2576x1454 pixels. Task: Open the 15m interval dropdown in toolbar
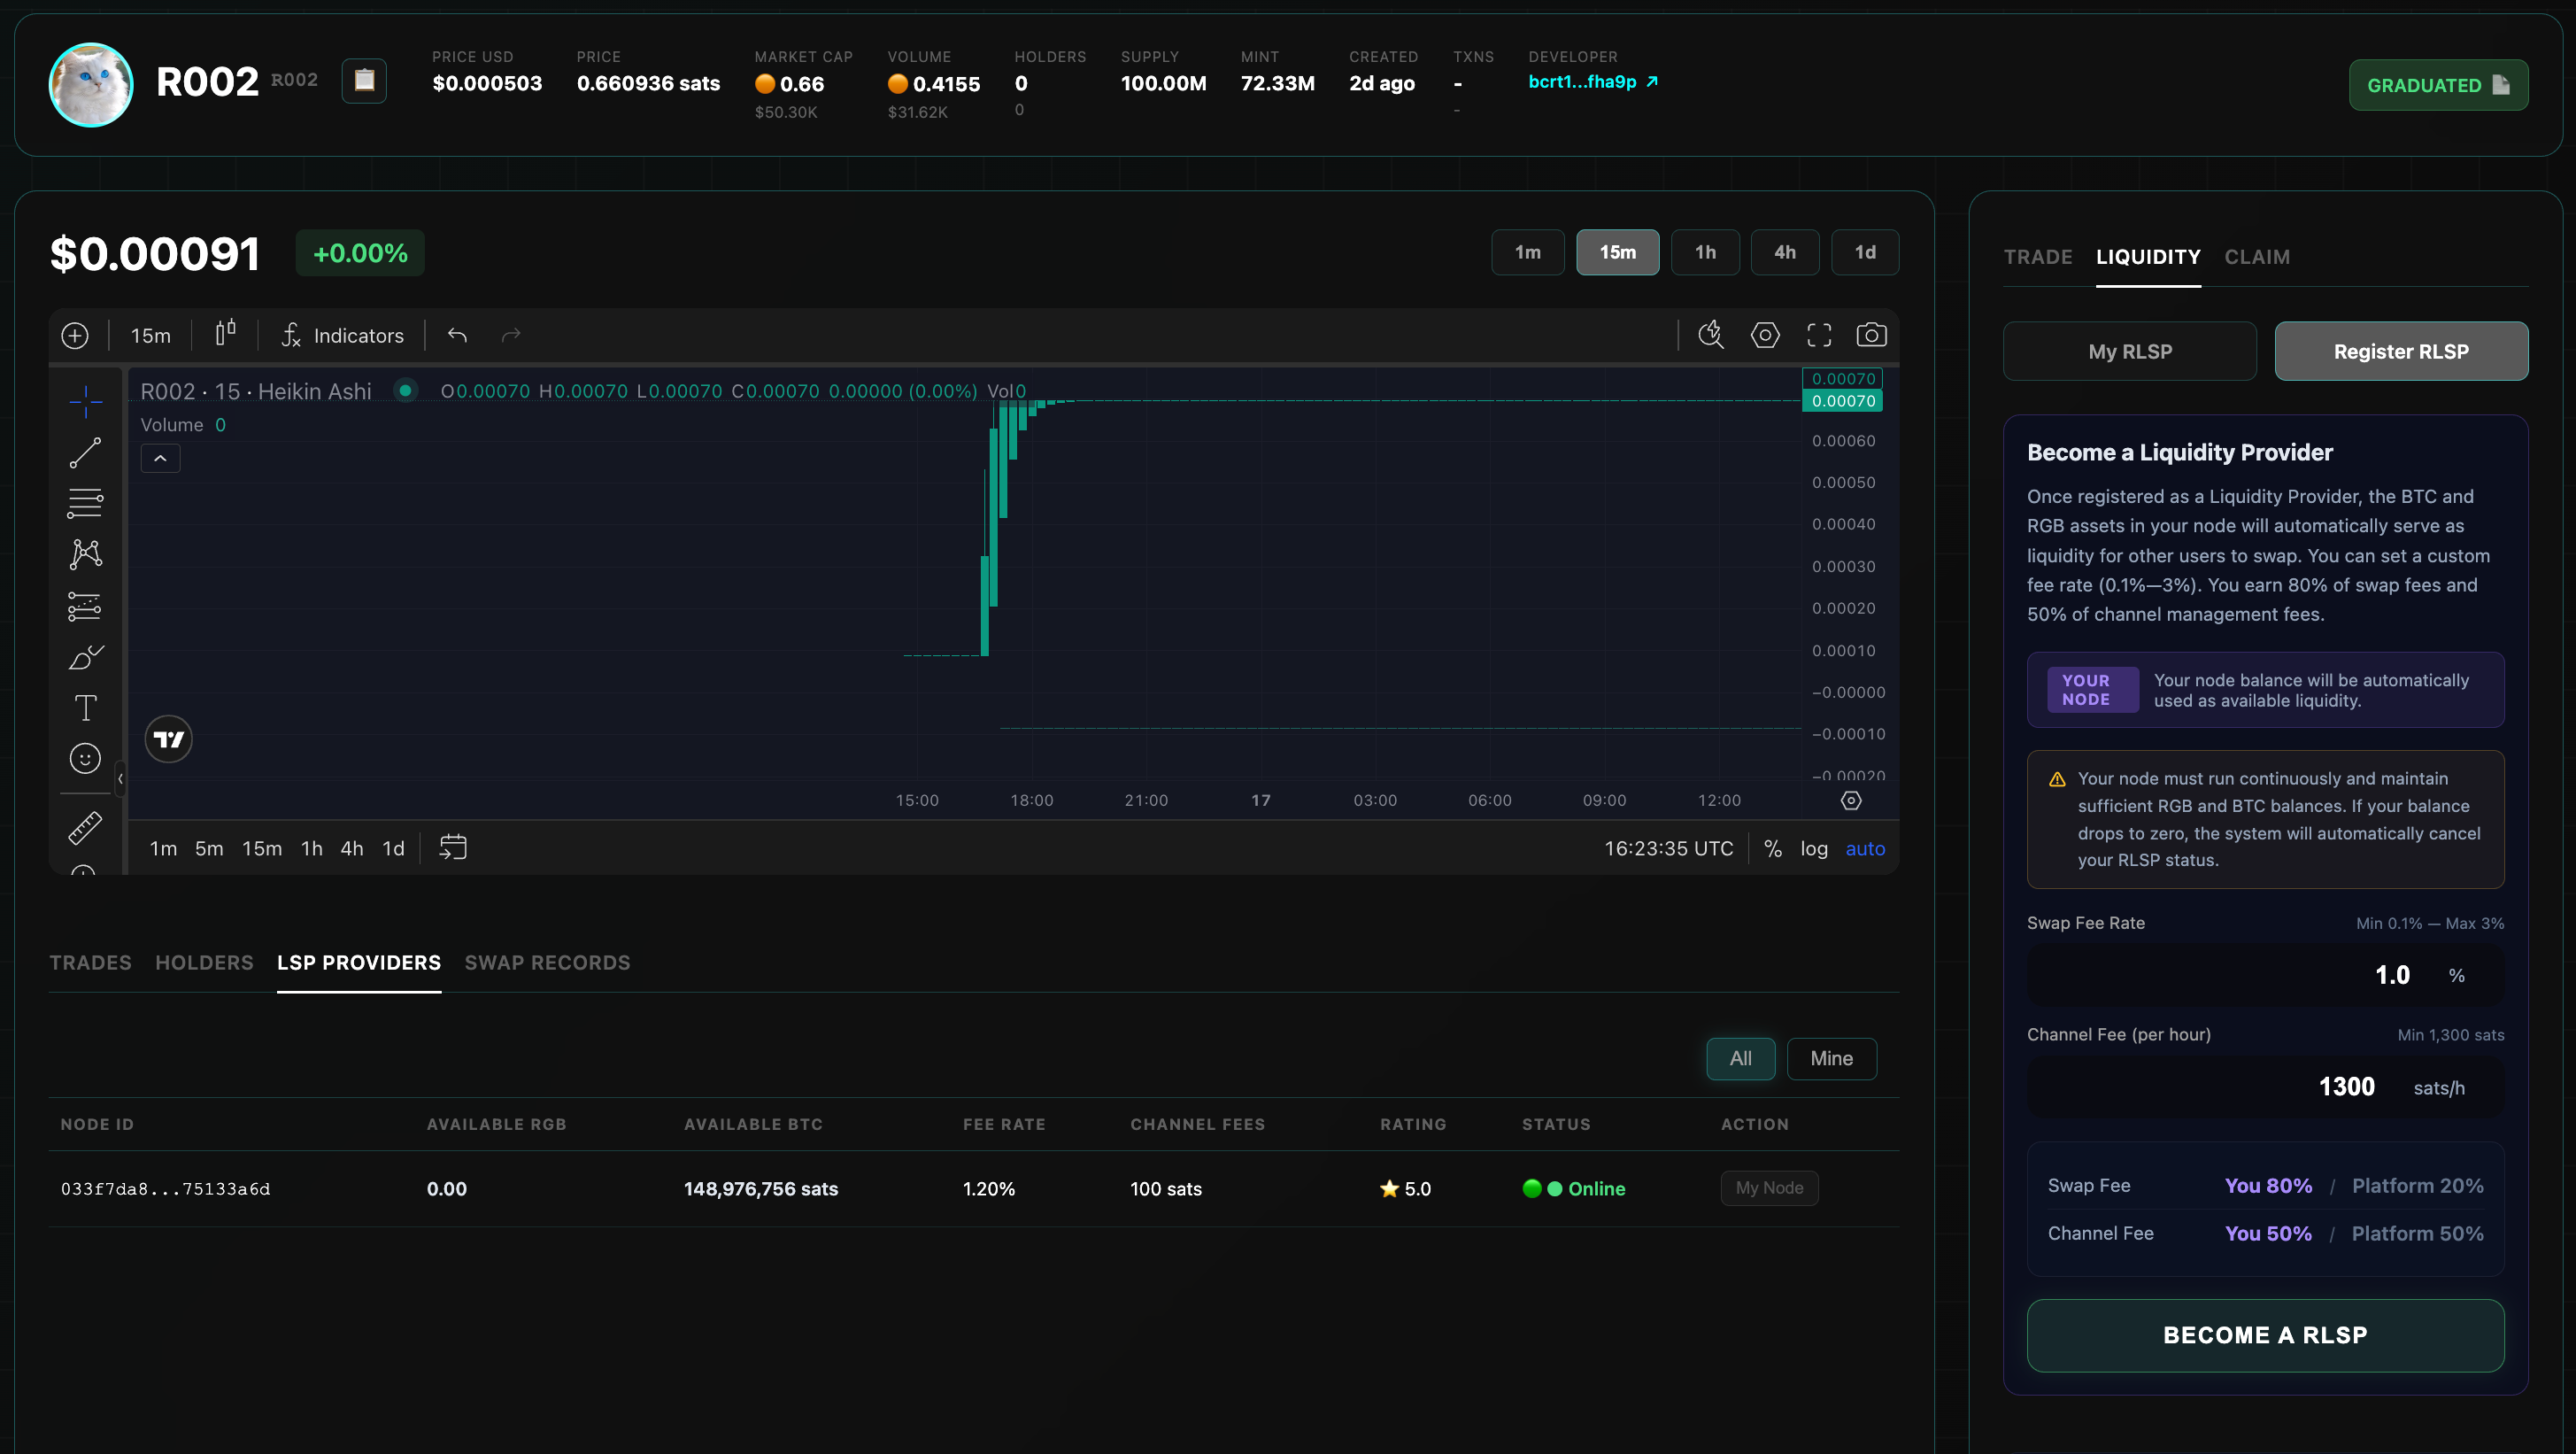tap(151, 335)
